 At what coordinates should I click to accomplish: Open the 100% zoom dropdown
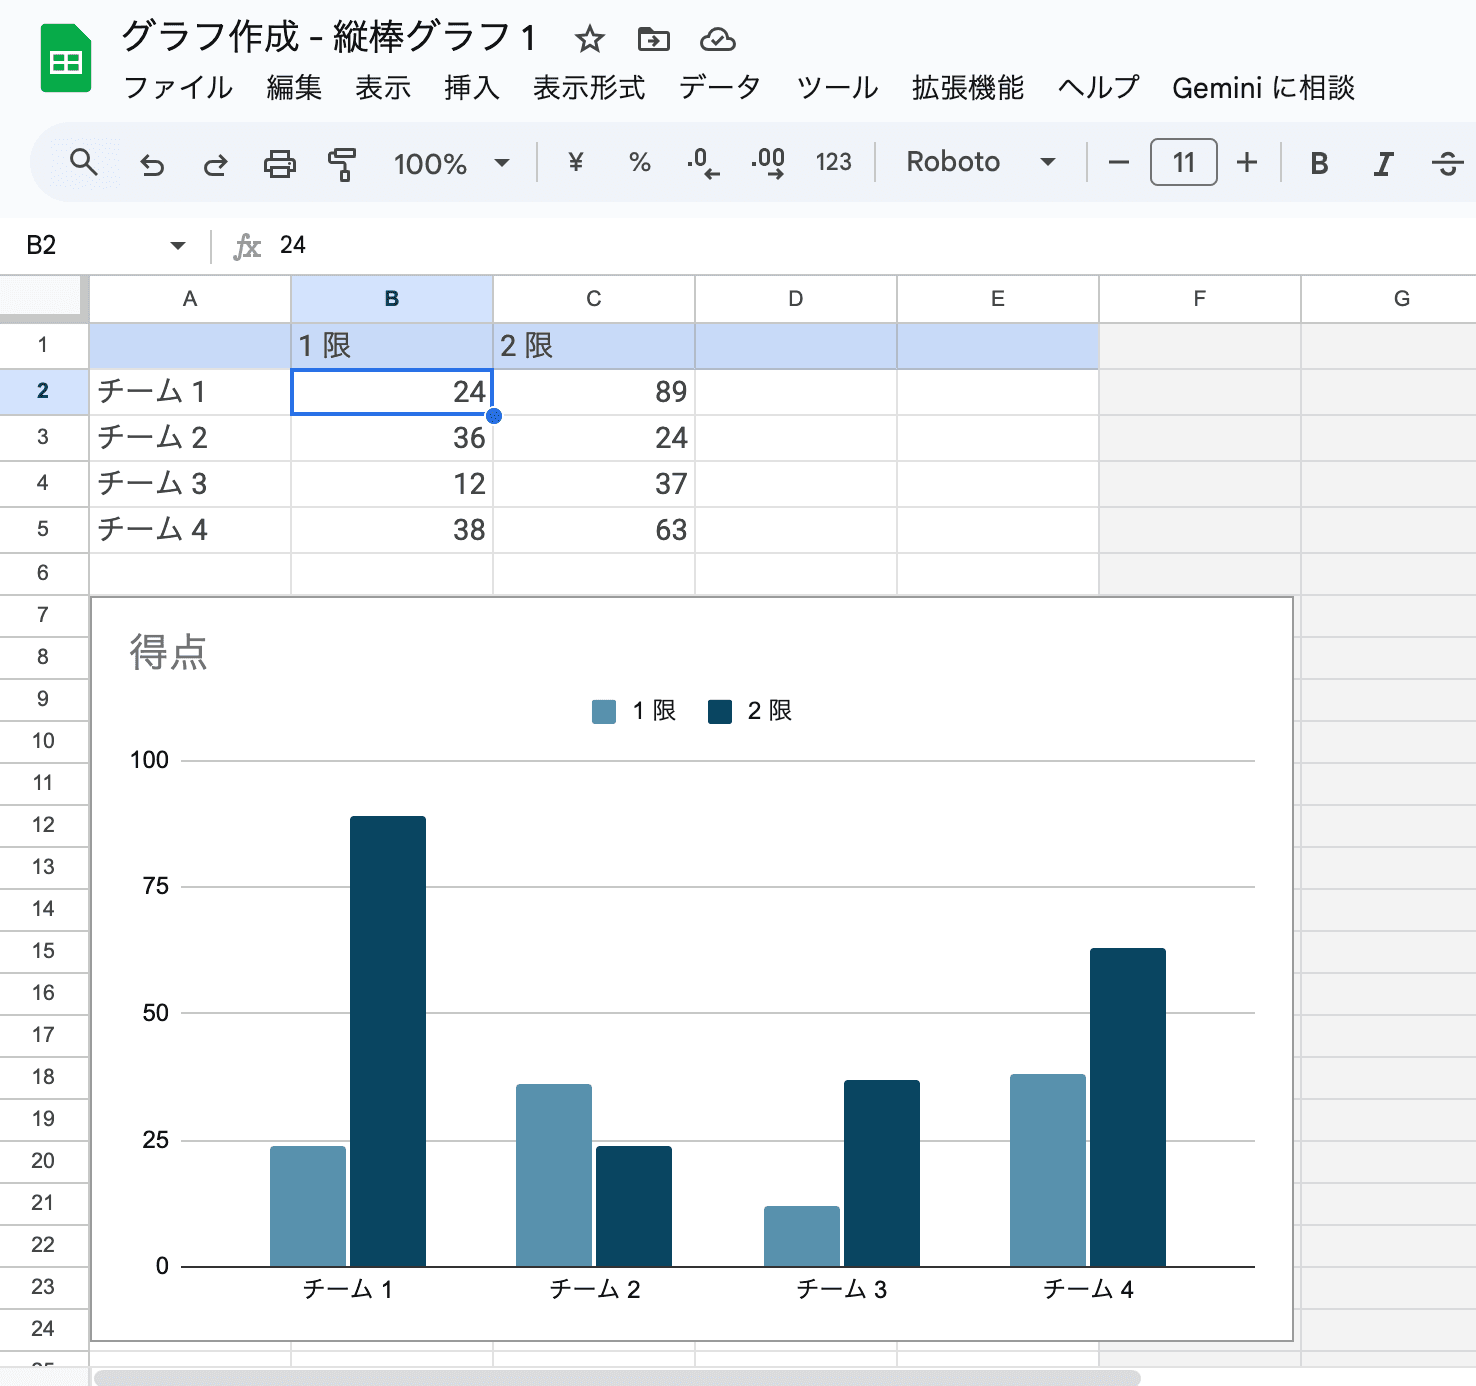(451, 163)
